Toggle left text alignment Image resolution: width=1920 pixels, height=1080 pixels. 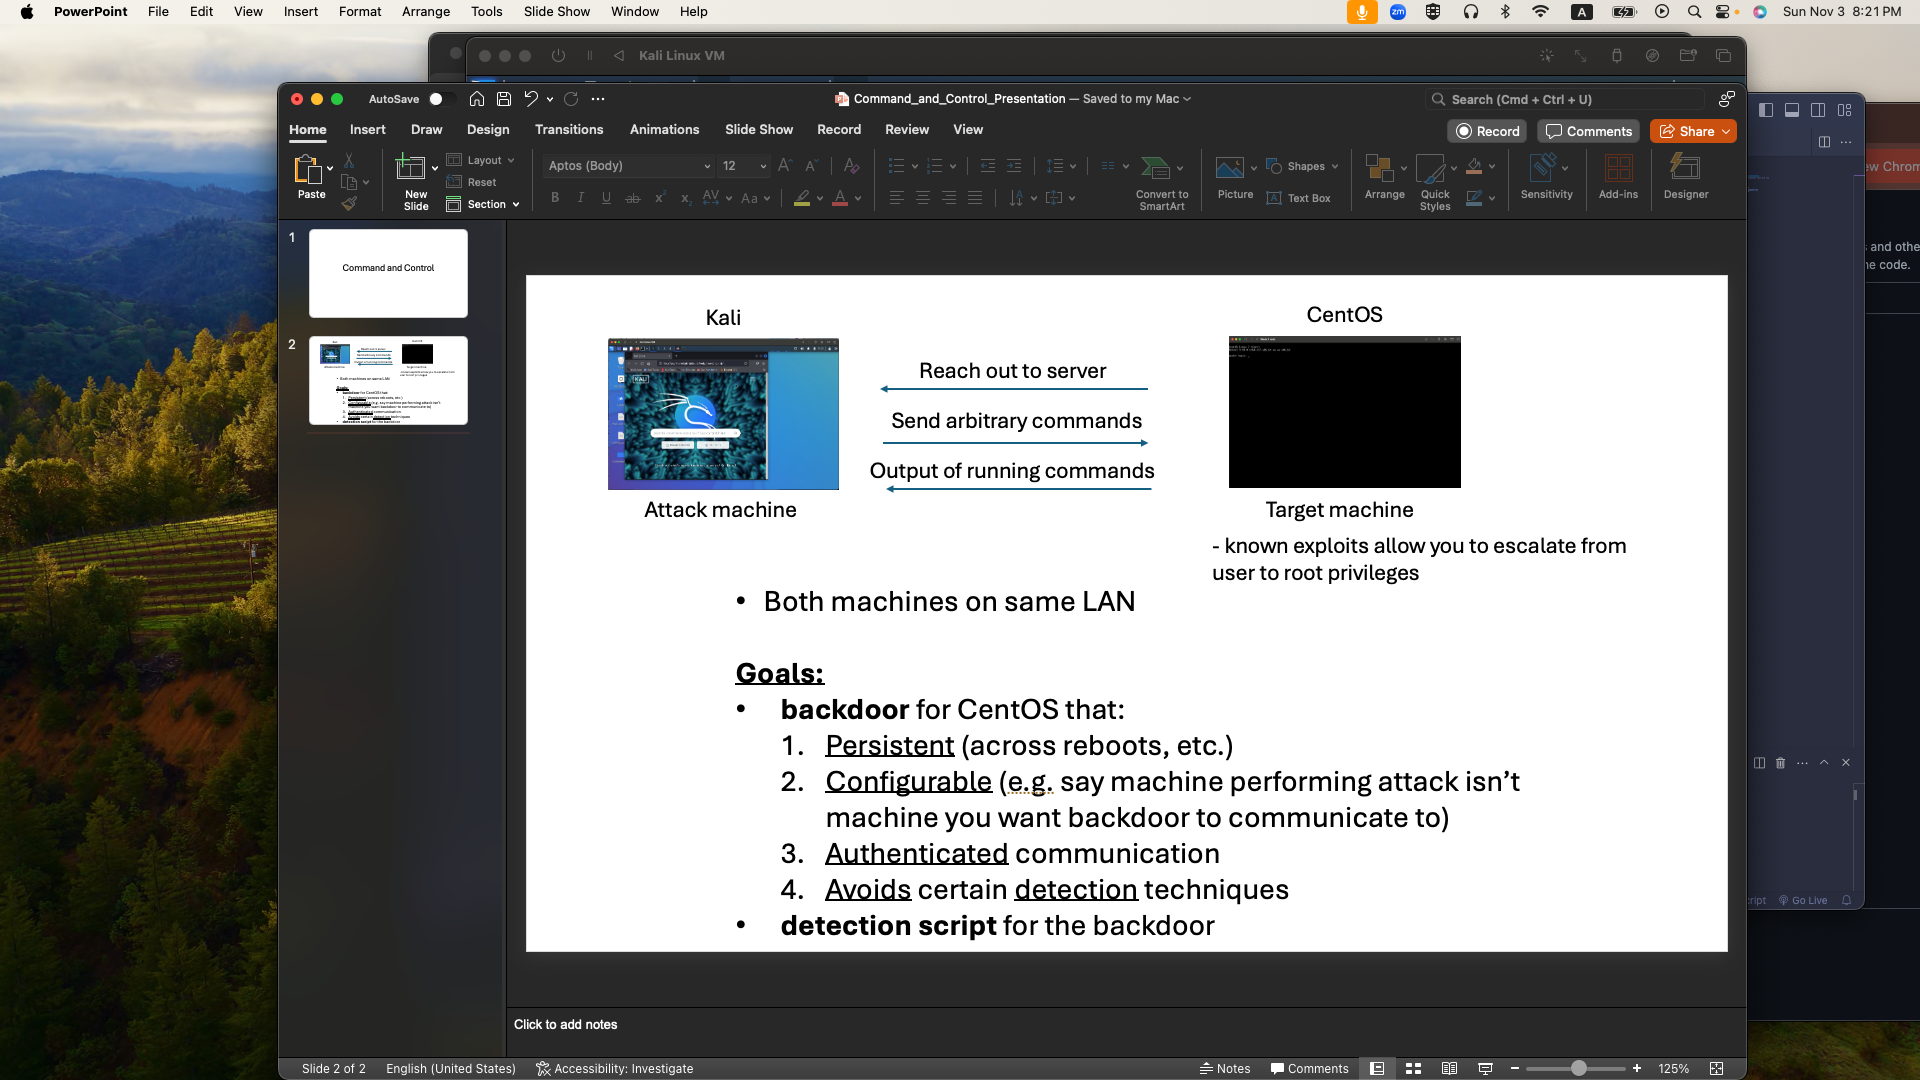tap(897, 198)
